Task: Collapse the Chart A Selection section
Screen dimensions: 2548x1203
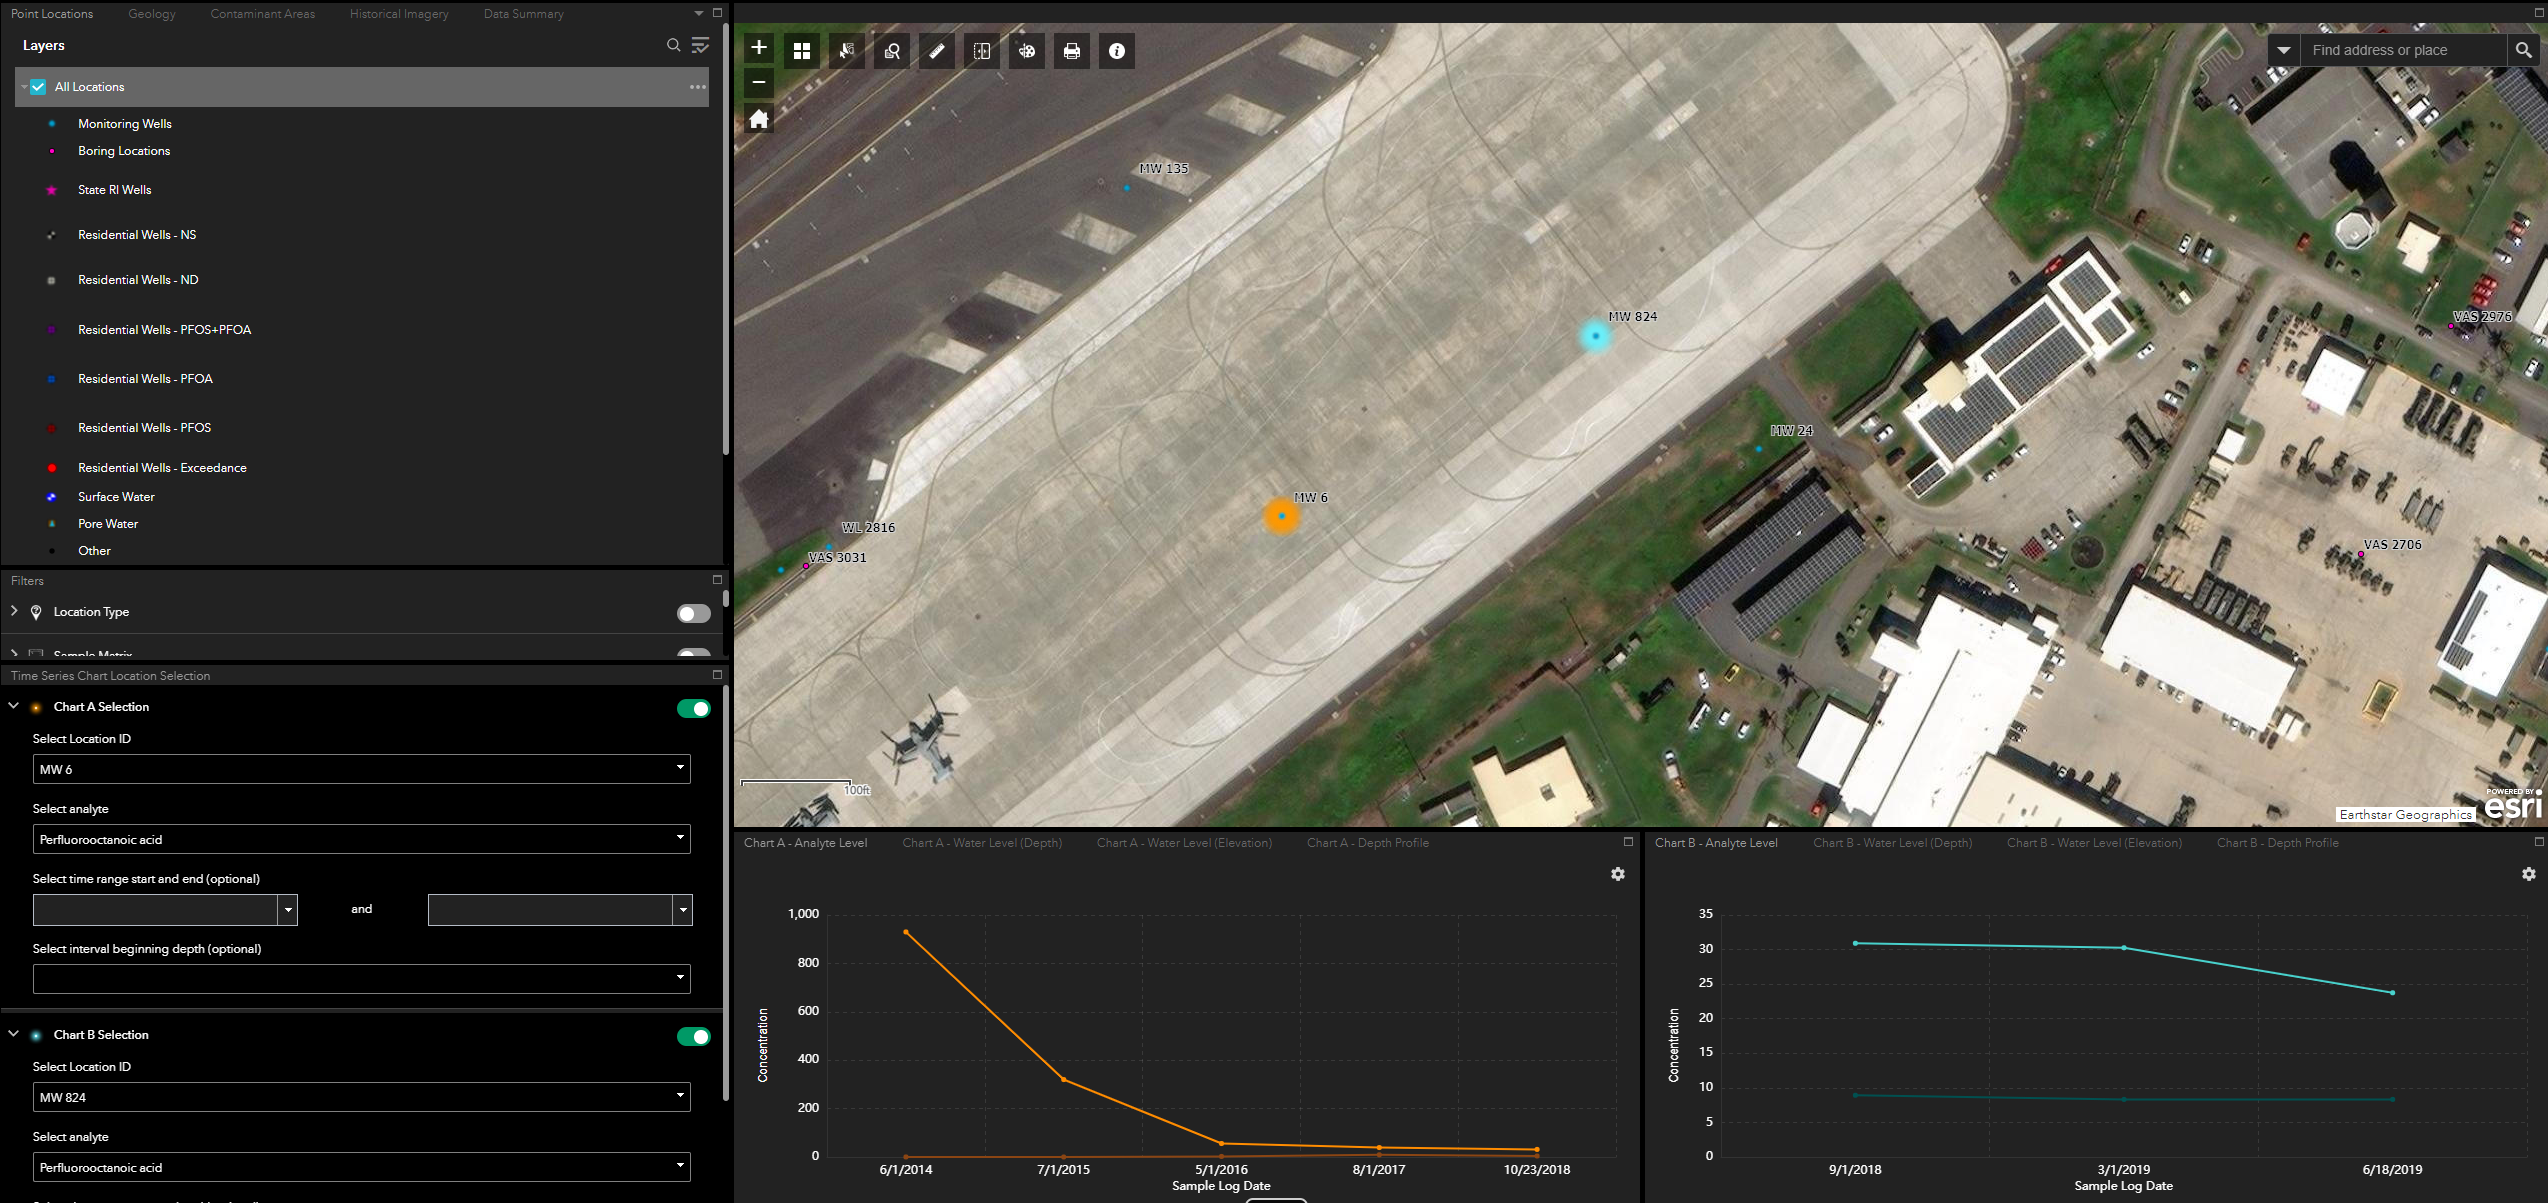Action: point(14,706)
